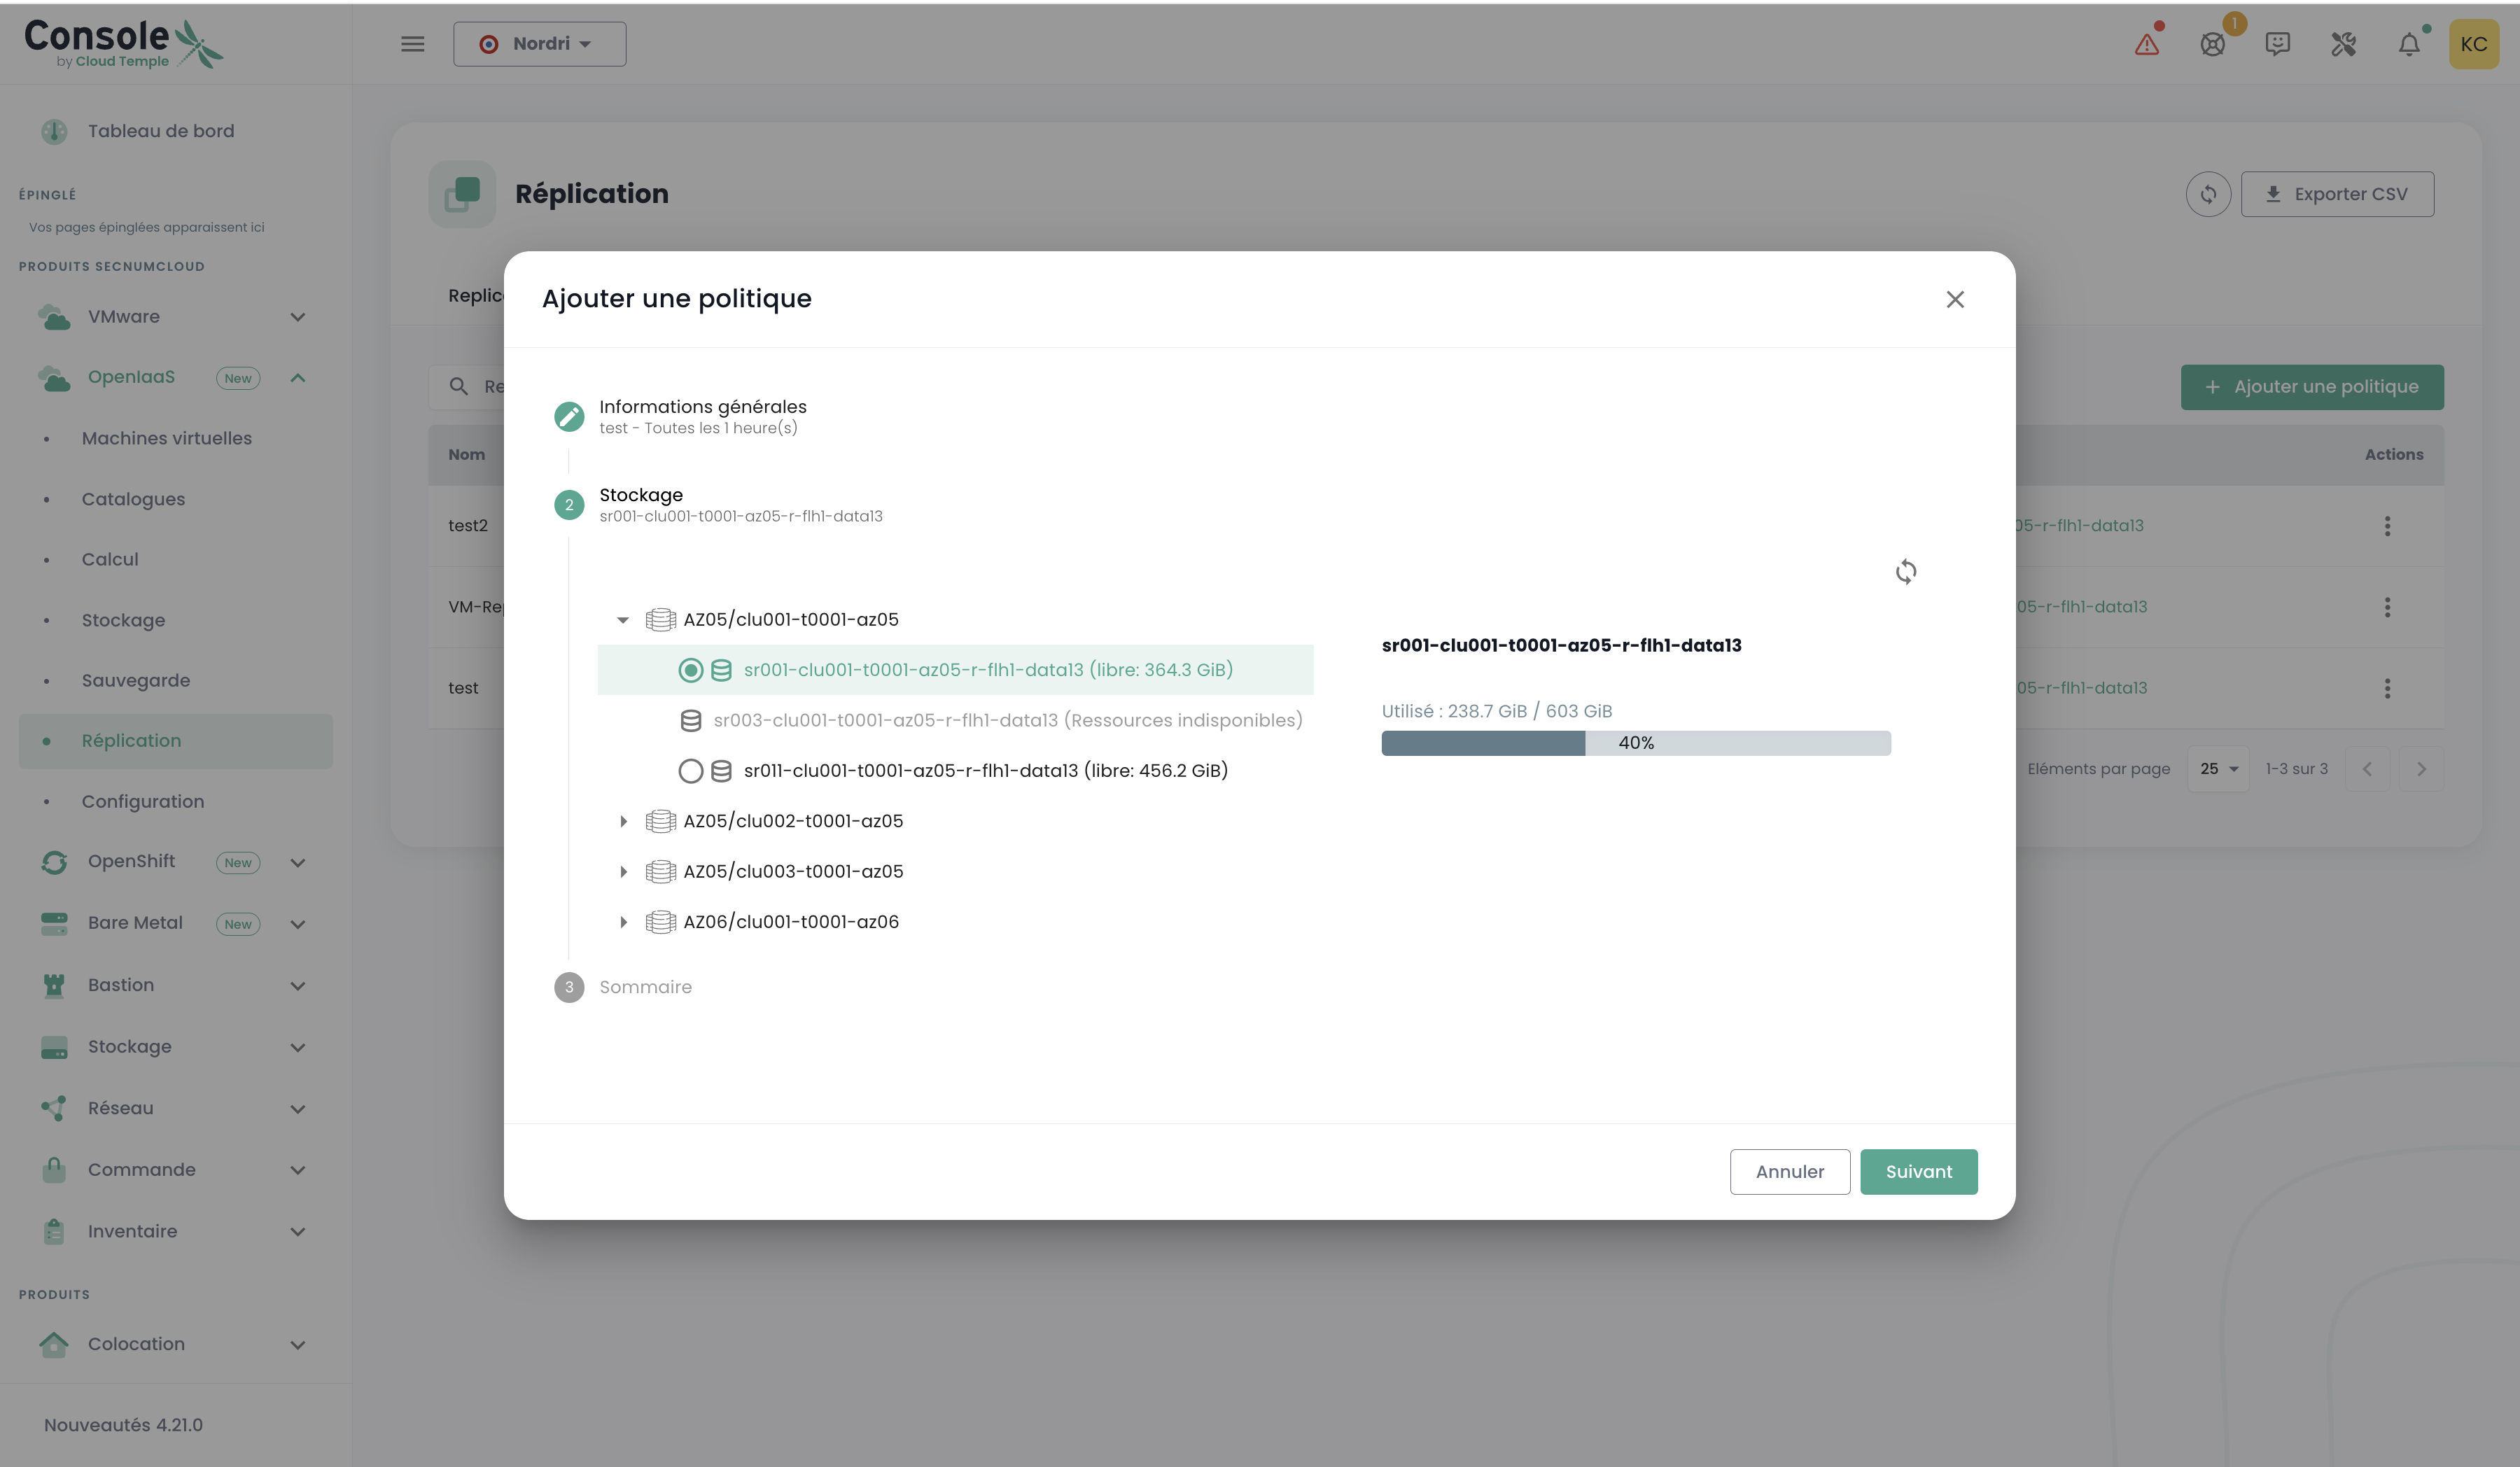This screenshot has width=2520, height=1467.
Task: Open the support lifebuoy icon
Action: [2212, 44]
